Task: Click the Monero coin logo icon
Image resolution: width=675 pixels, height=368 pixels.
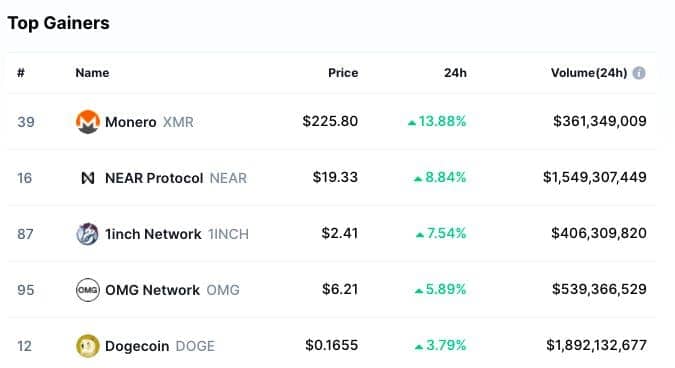Action: [88, 122]
